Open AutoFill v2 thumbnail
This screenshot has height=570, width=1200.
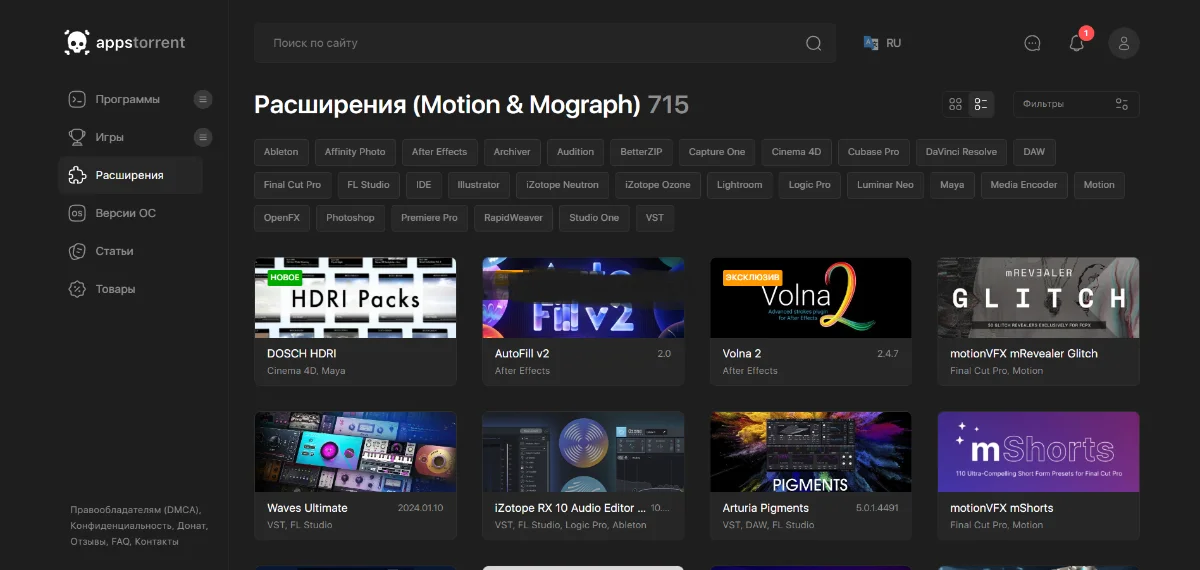point(583,298)
